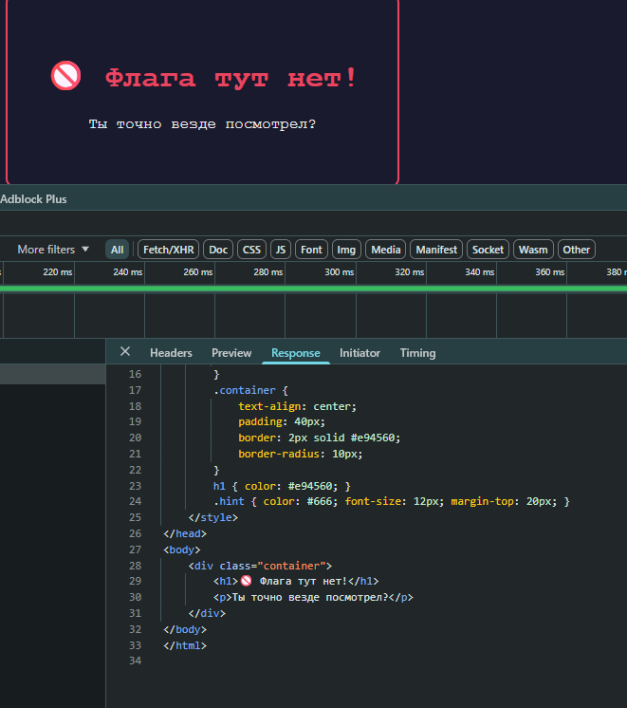Toggle the Manifest request filter
This screenshot has width=627, height=708.
coord(436,249)
